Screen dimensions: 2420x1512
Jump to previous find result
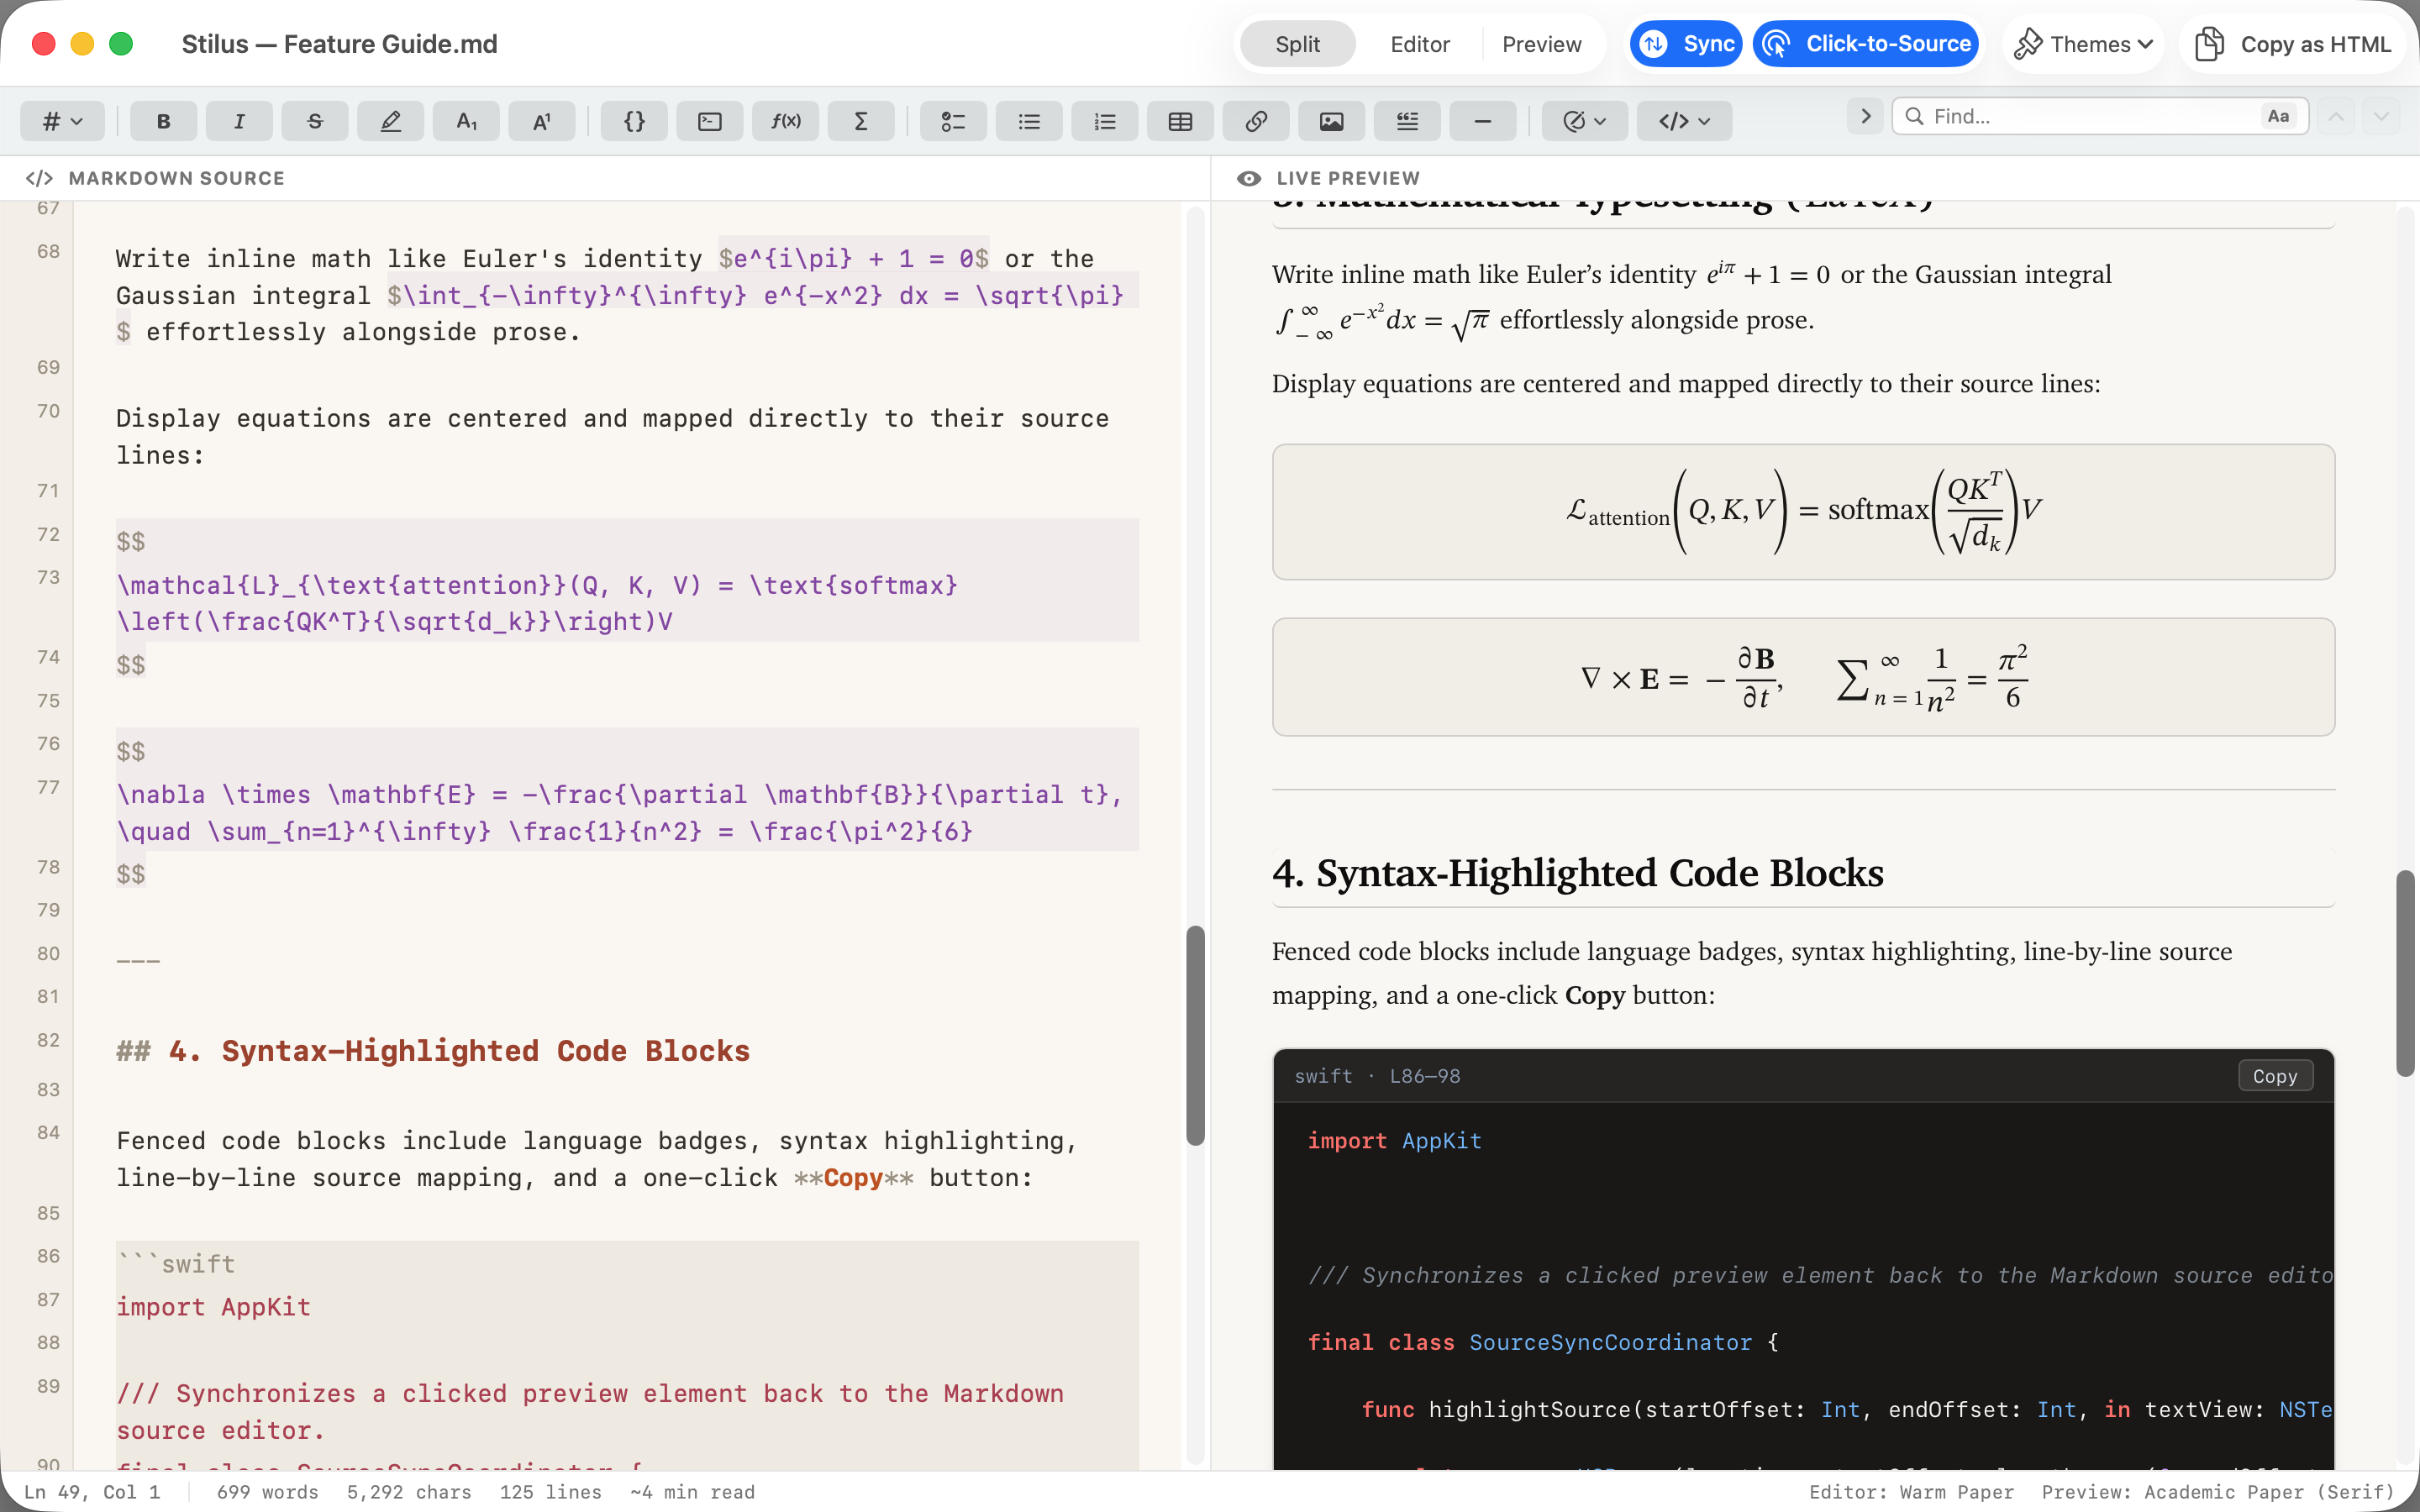tap(2336, 116)
